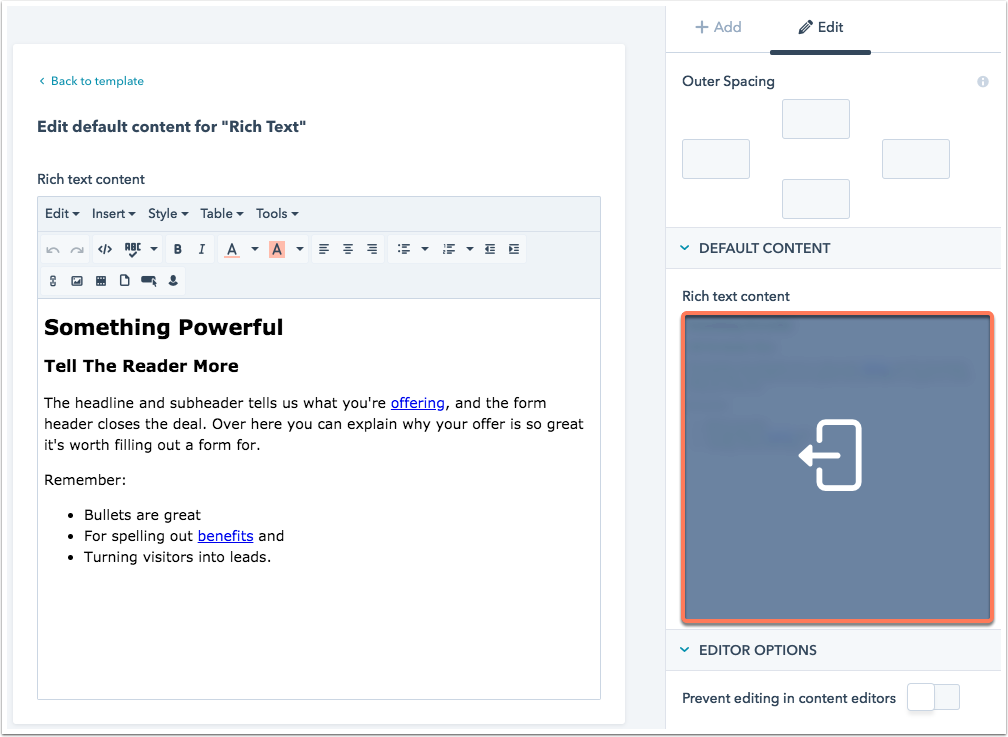Click the personalization token person icon
The image size is (1008, 737).
(x=172, y=280)
